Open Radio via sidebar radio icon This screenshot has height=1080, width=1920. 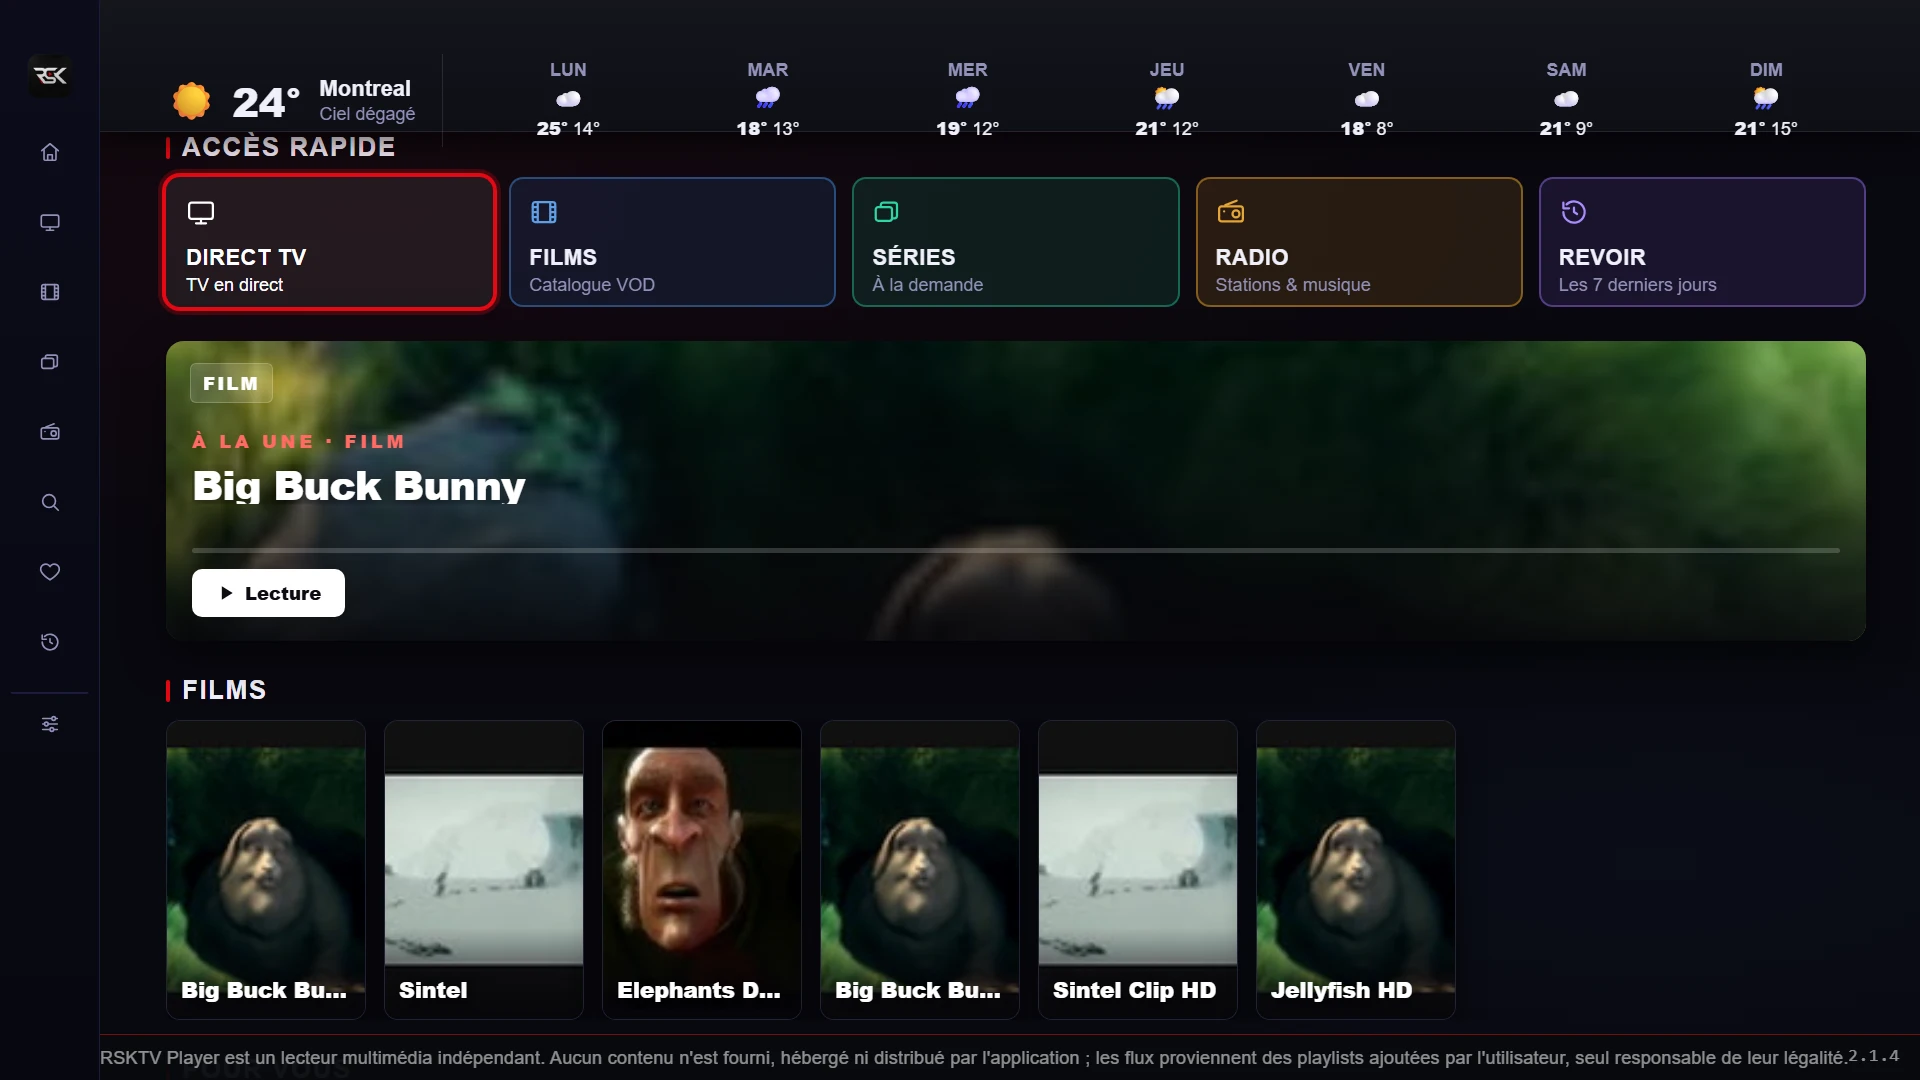coord(50,432)
